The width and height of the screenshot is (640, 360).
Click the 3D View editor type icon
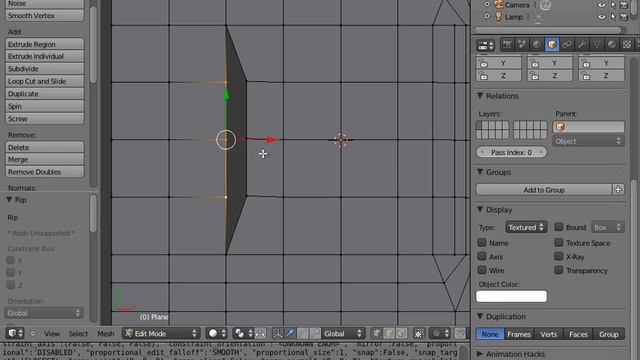[16, 333]
